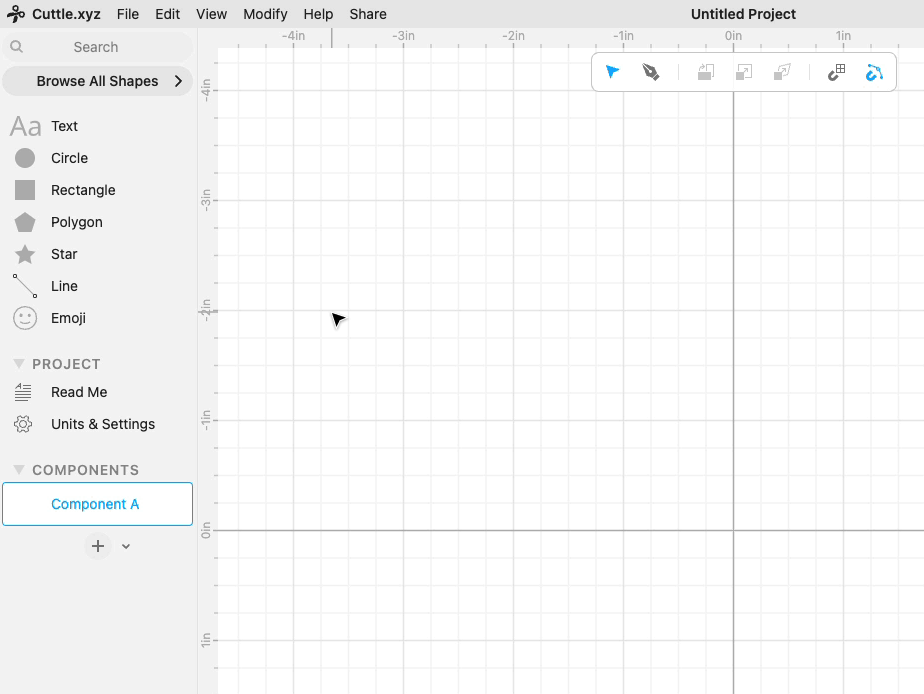Select the arrow selection tool
This screenshot has width=924, height=694.
[x=611, y=71]
